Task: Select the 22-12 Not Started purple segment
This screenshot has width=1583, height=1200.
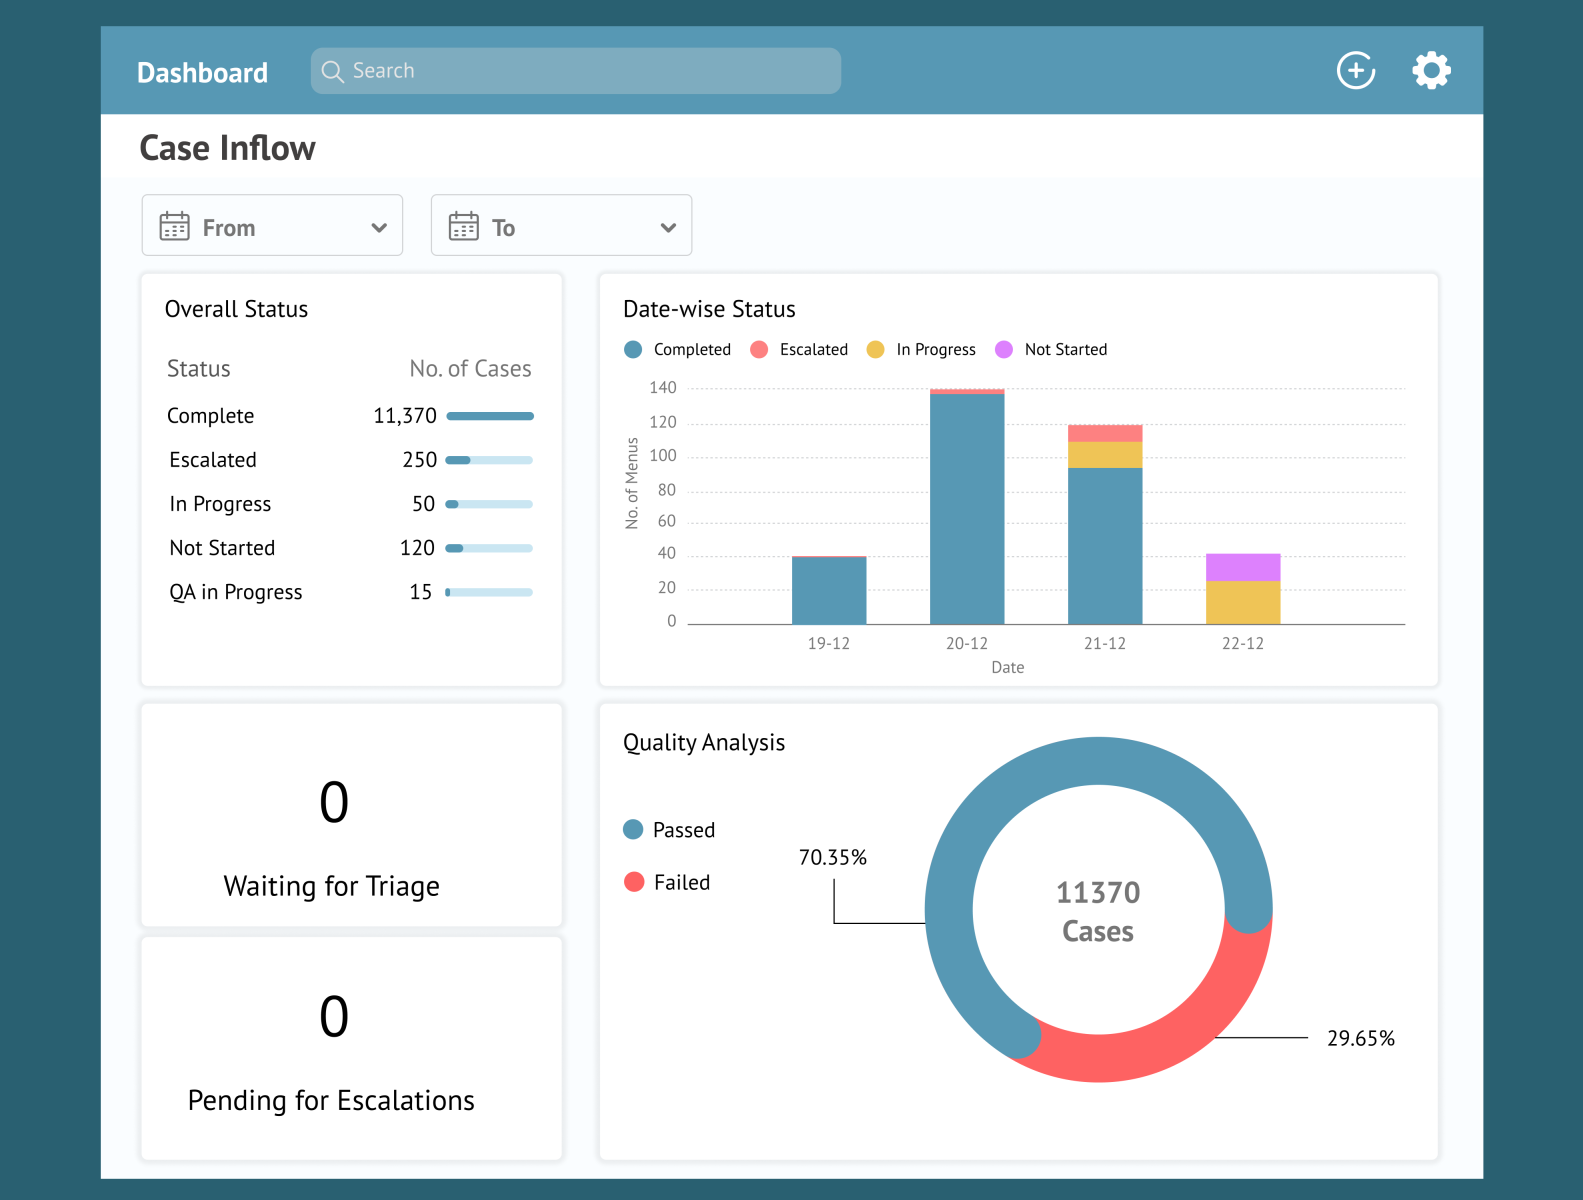Action: [x=1243, y=567]
